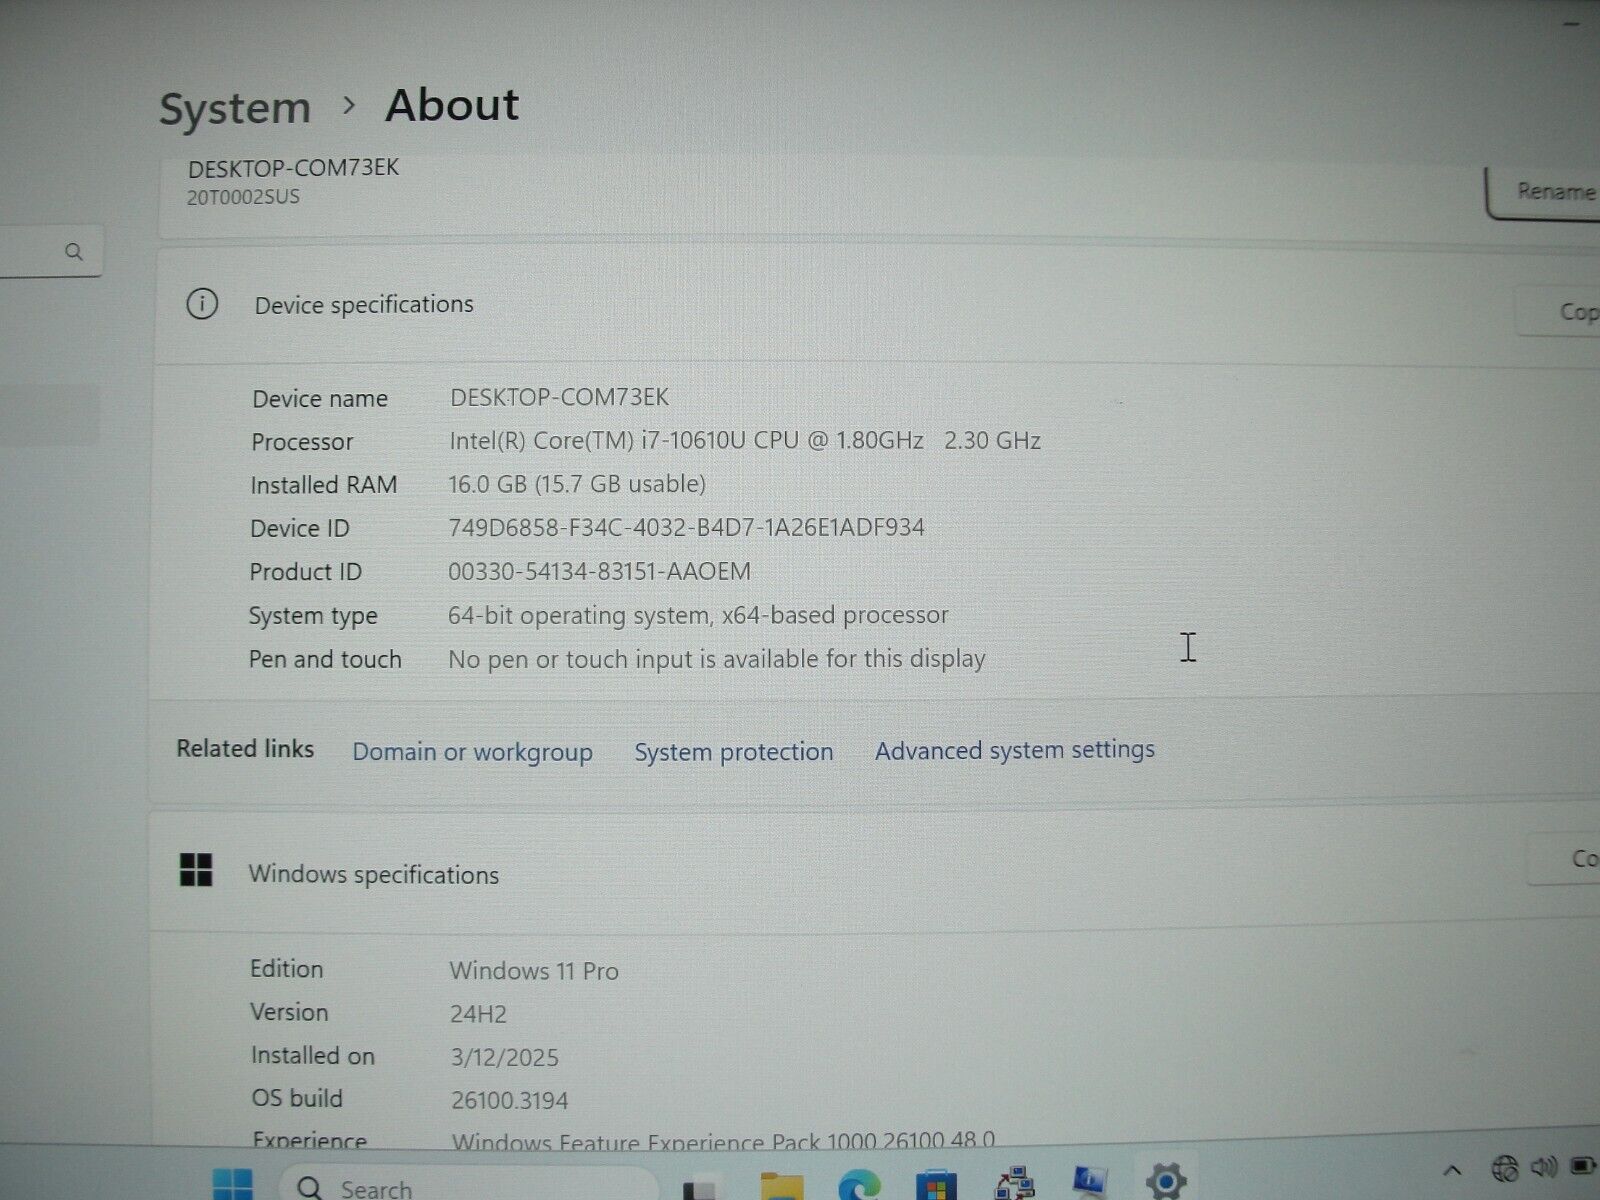Click the Device name value DESKTOP-COM73EK

[x=559, y=397]
